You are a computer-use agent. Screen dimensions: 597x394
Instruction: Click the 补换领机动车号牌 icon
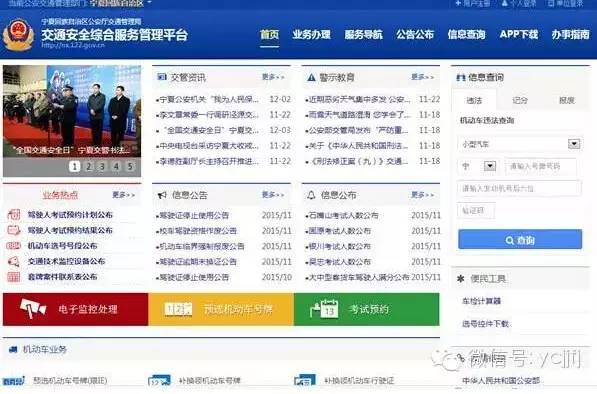[159, 380]
